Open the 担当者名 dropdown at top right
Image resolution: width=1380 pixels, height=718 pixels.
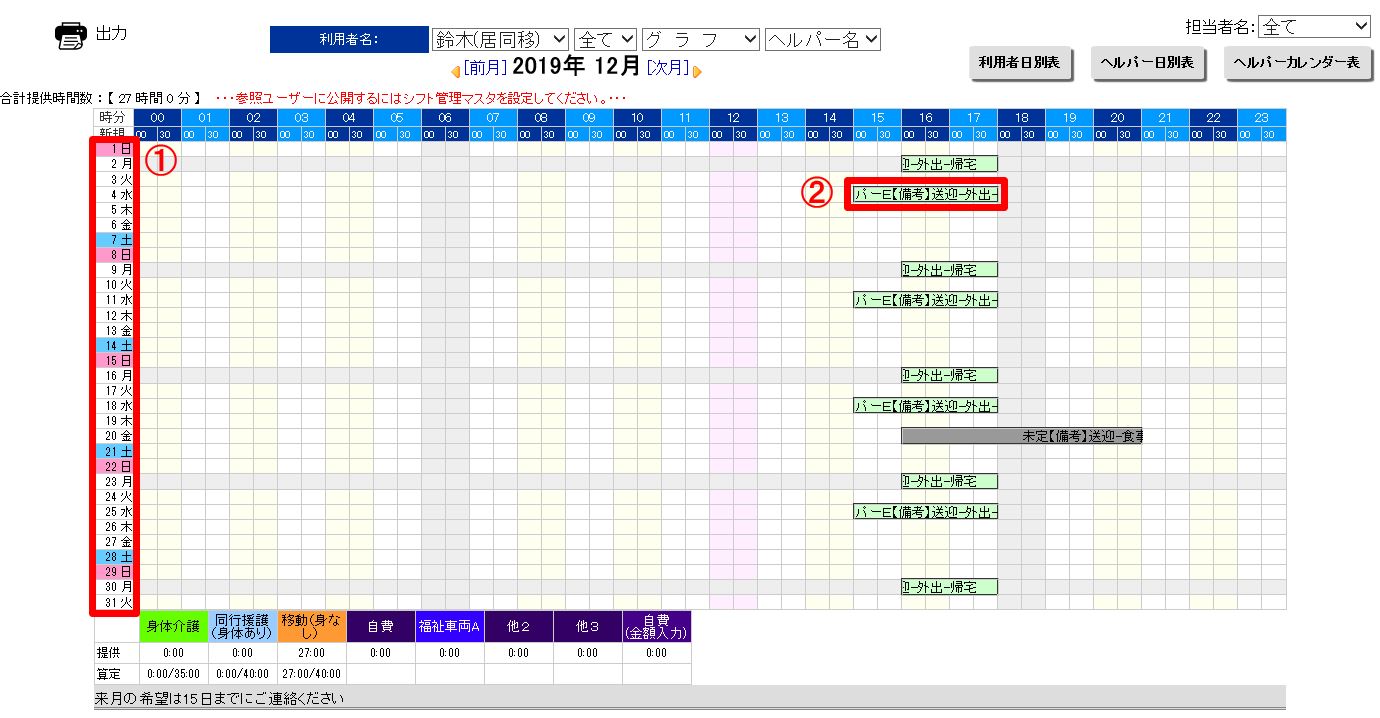[1314, 26]
